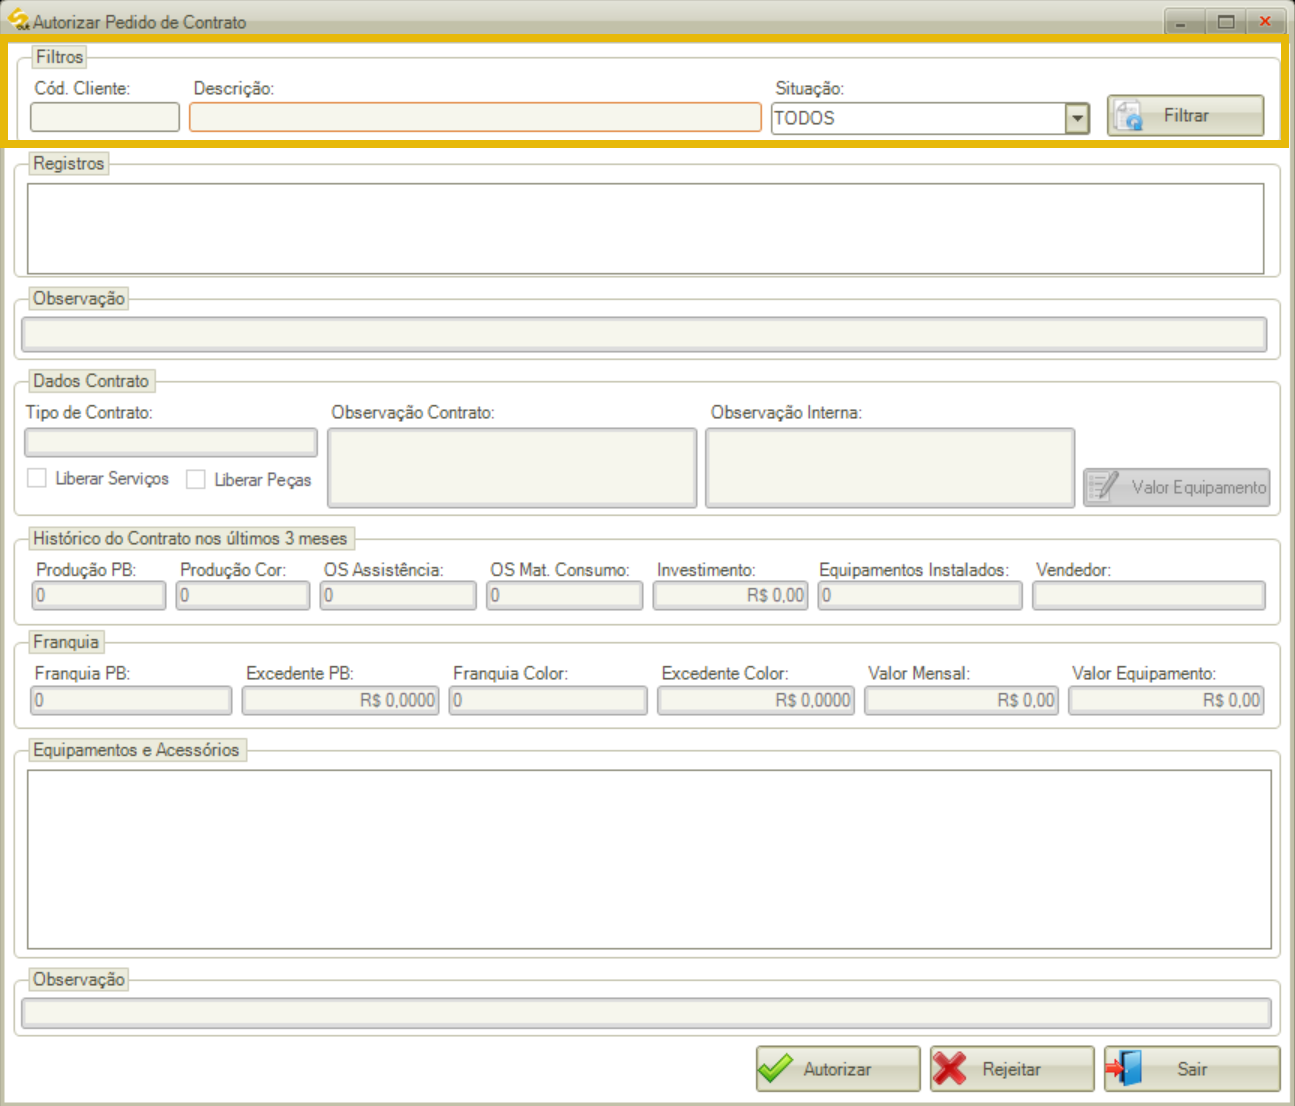Screen dimensions: 1295x1106
Task: Enable the Liberar Serviços checkbox
Action: click(37, 478)
